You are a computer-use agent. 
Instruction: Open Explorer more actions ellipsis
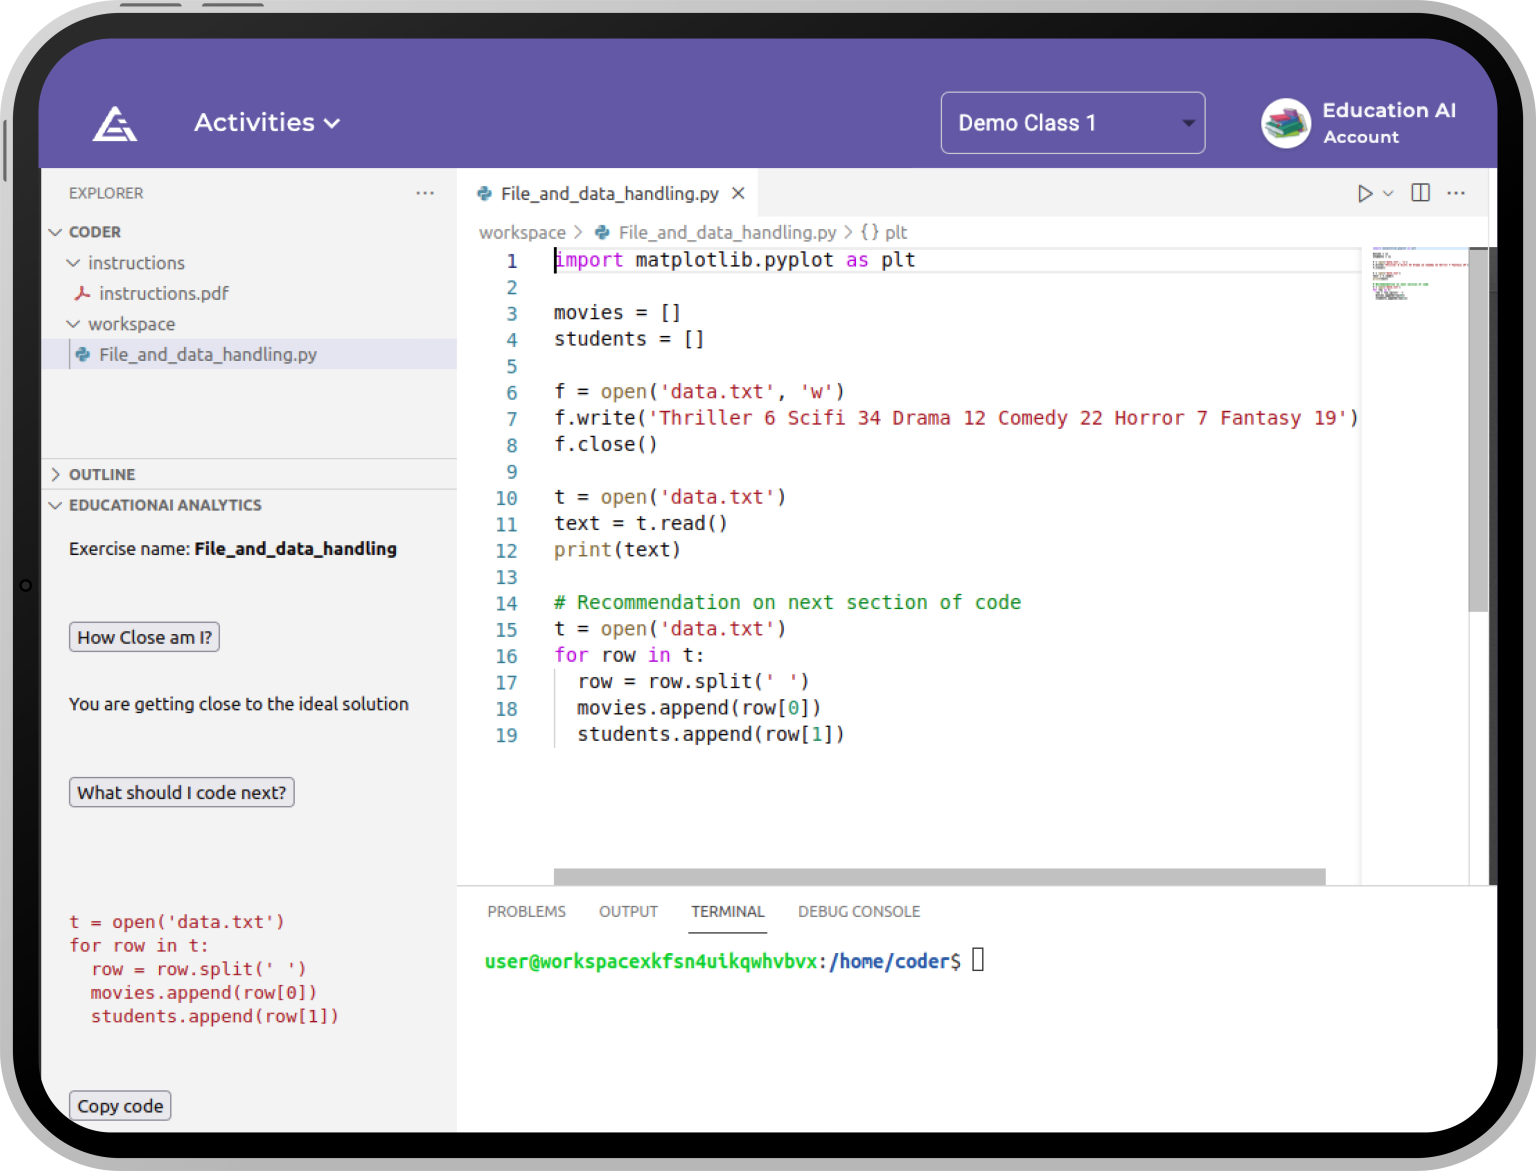point(425,193)
